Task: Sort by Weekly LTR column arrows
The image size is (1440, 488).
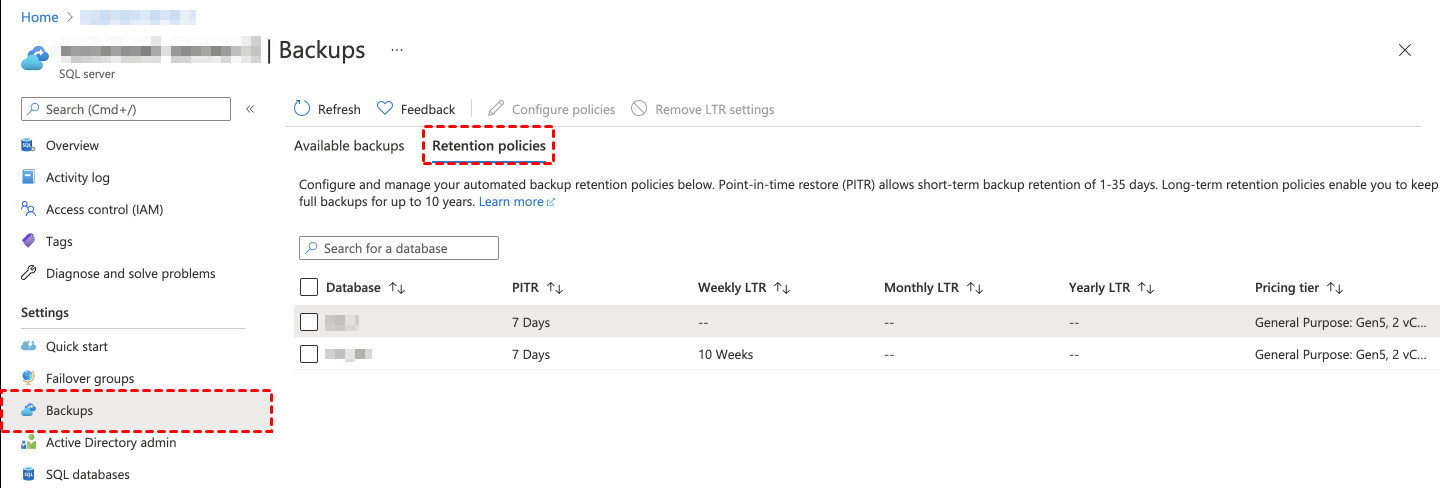Action: click(x=783, y=288)
